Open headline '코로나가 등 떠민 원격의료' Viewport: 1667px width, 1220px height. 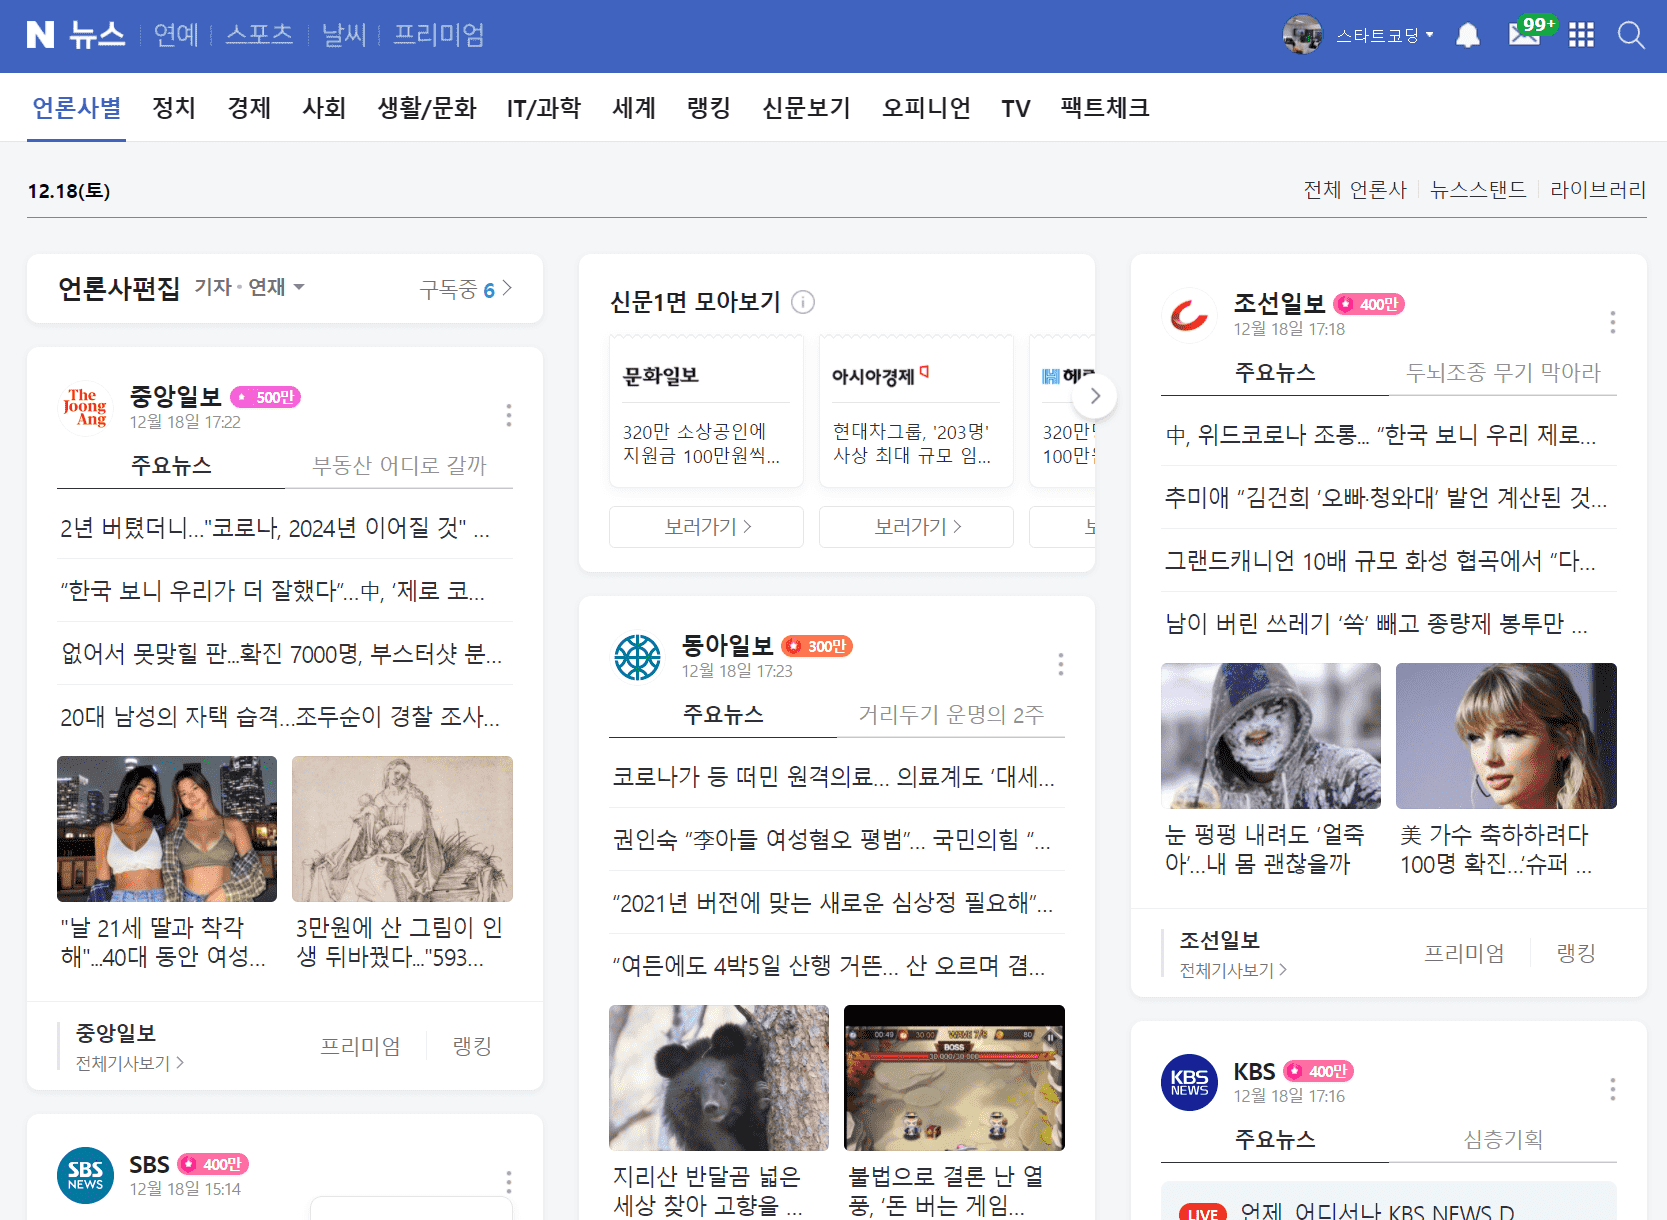point(833,777)
